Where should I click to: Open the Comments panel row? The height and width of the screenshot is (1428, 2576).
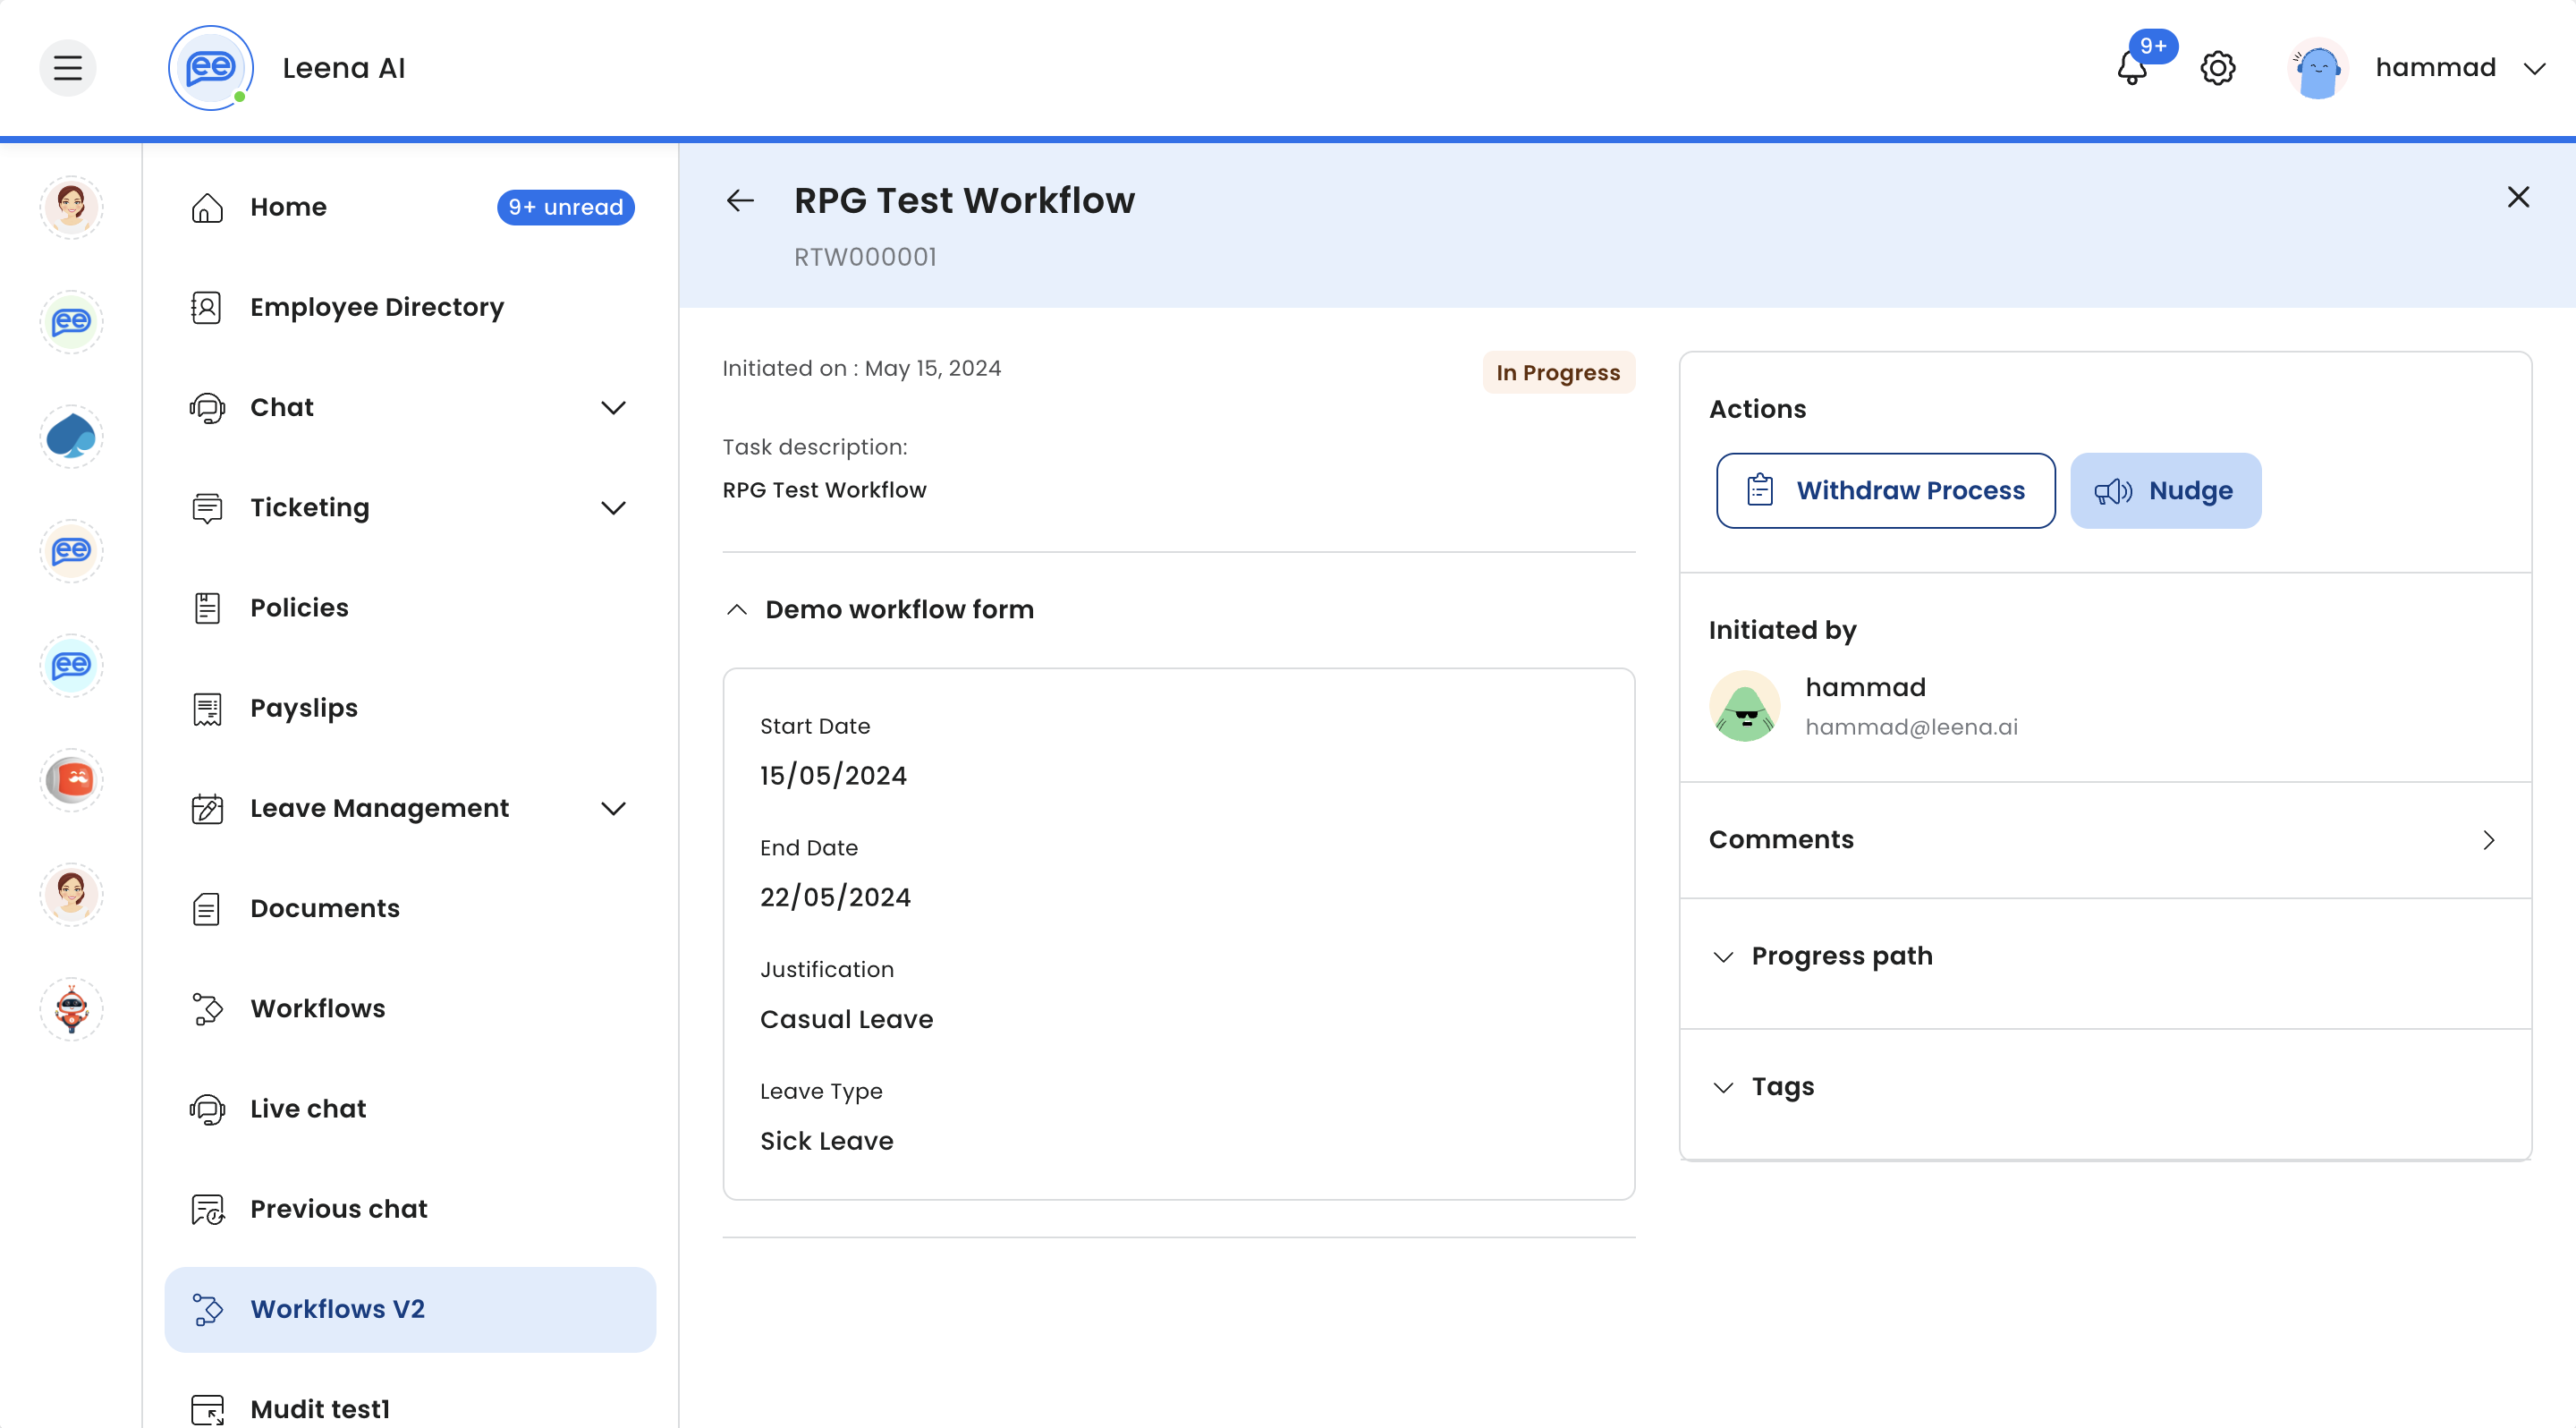click(x=2104, y=840)
